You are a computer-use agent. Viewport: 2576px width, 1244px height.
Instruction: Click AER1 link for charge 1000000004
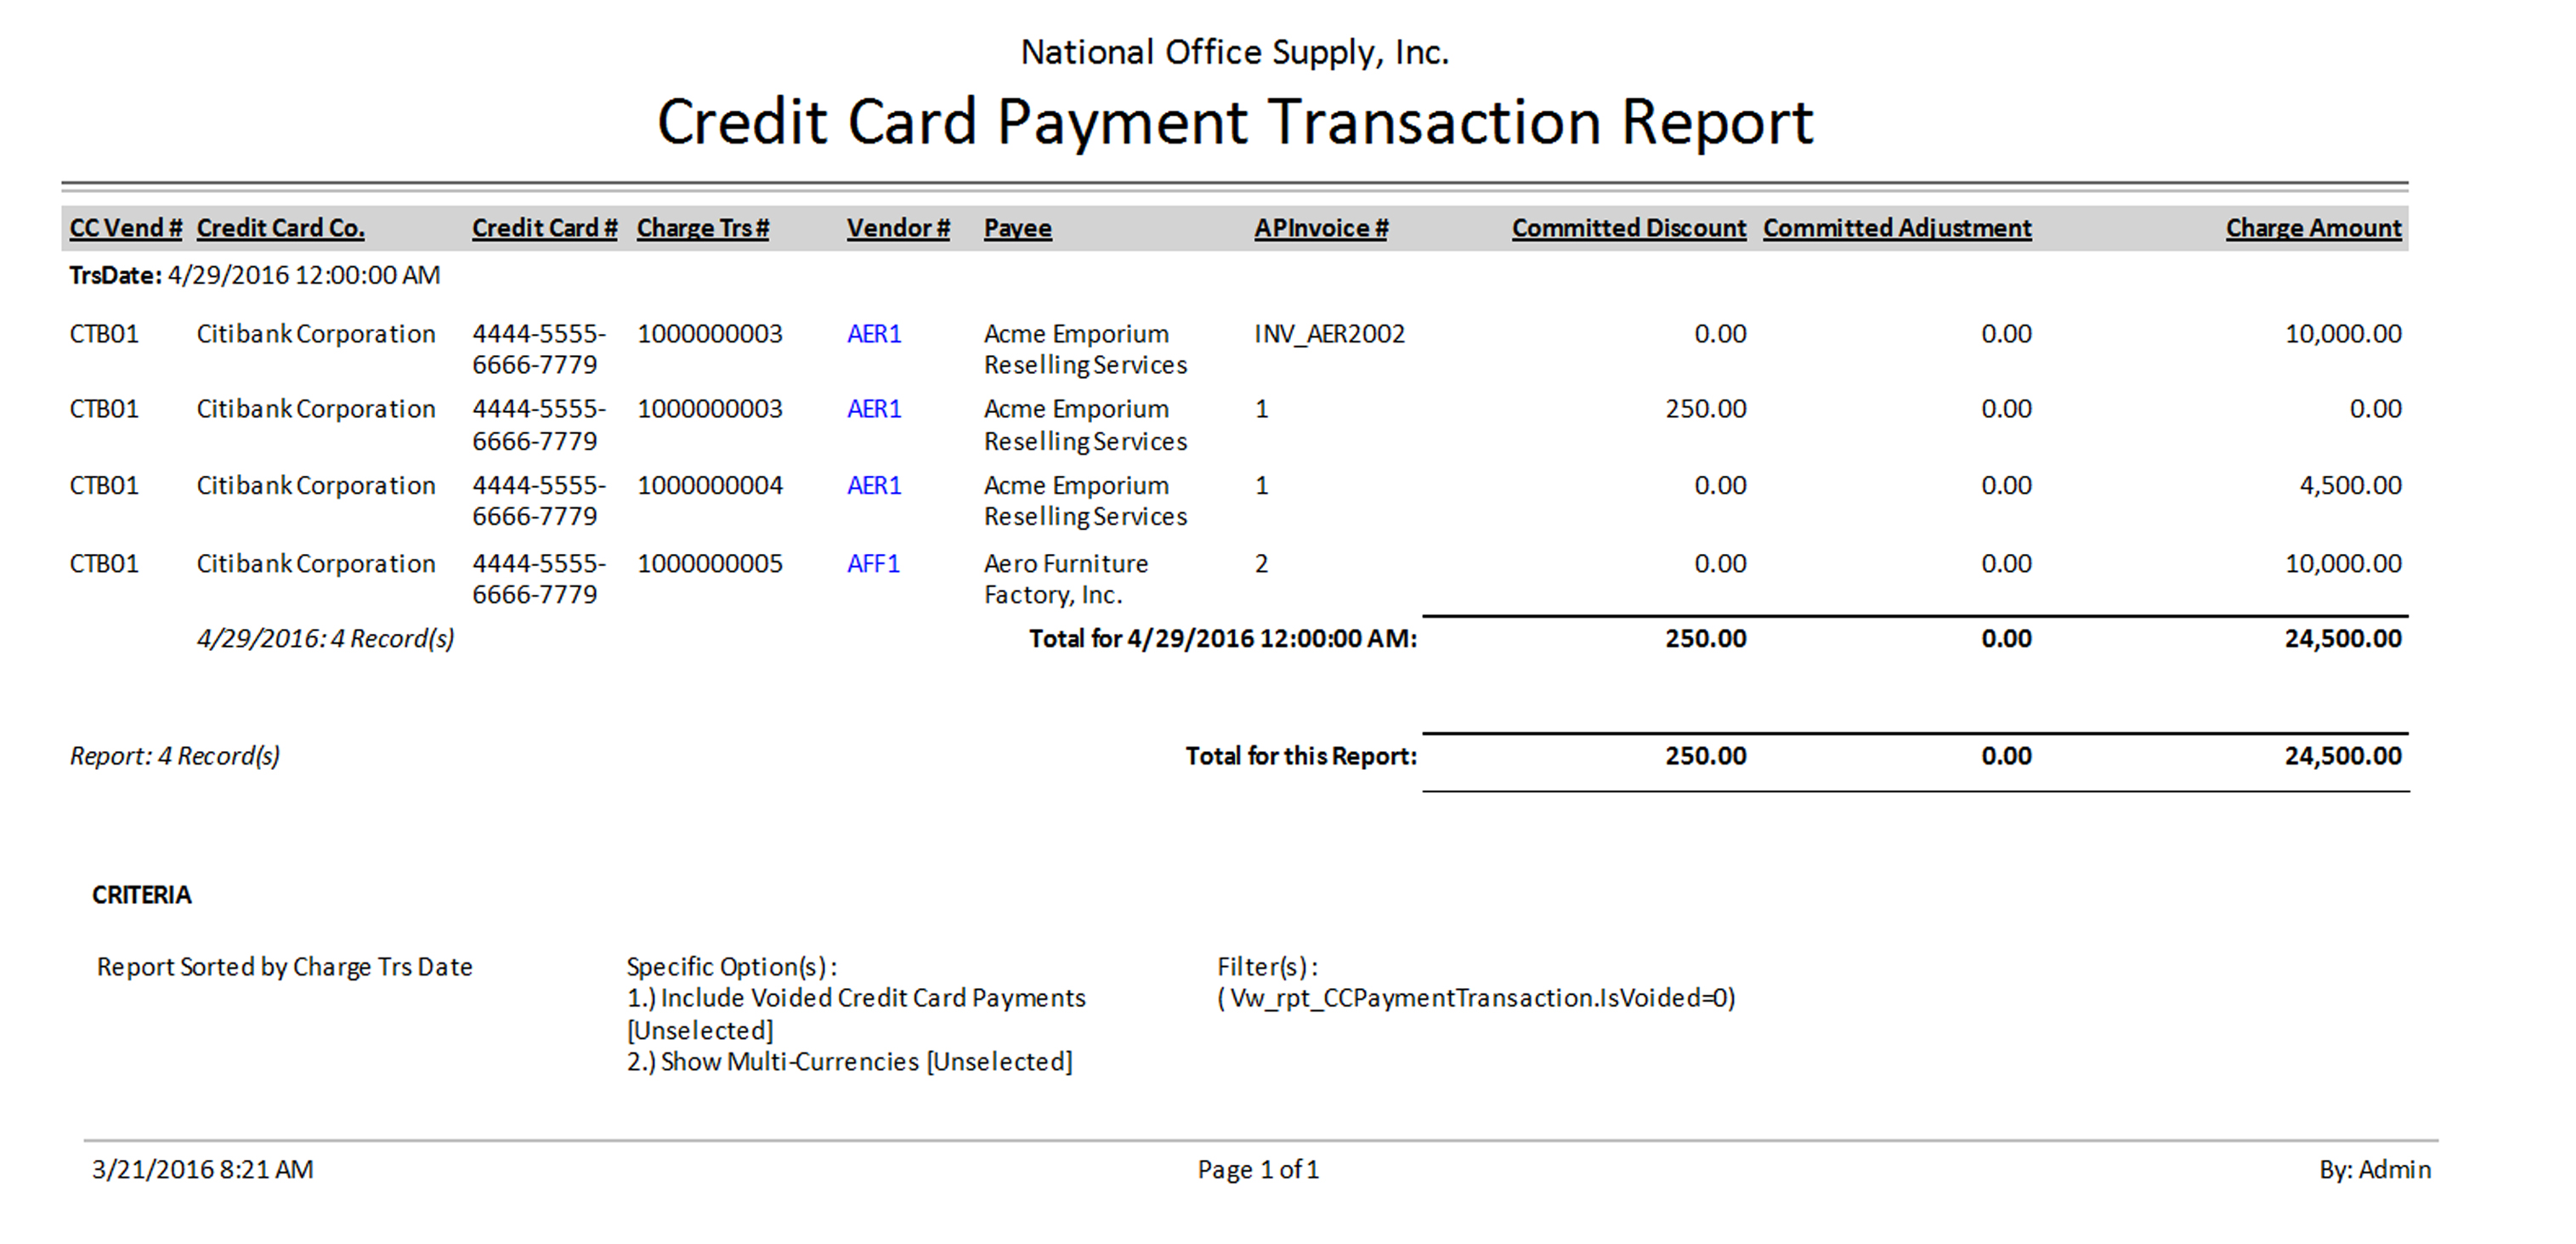(874, 486)
